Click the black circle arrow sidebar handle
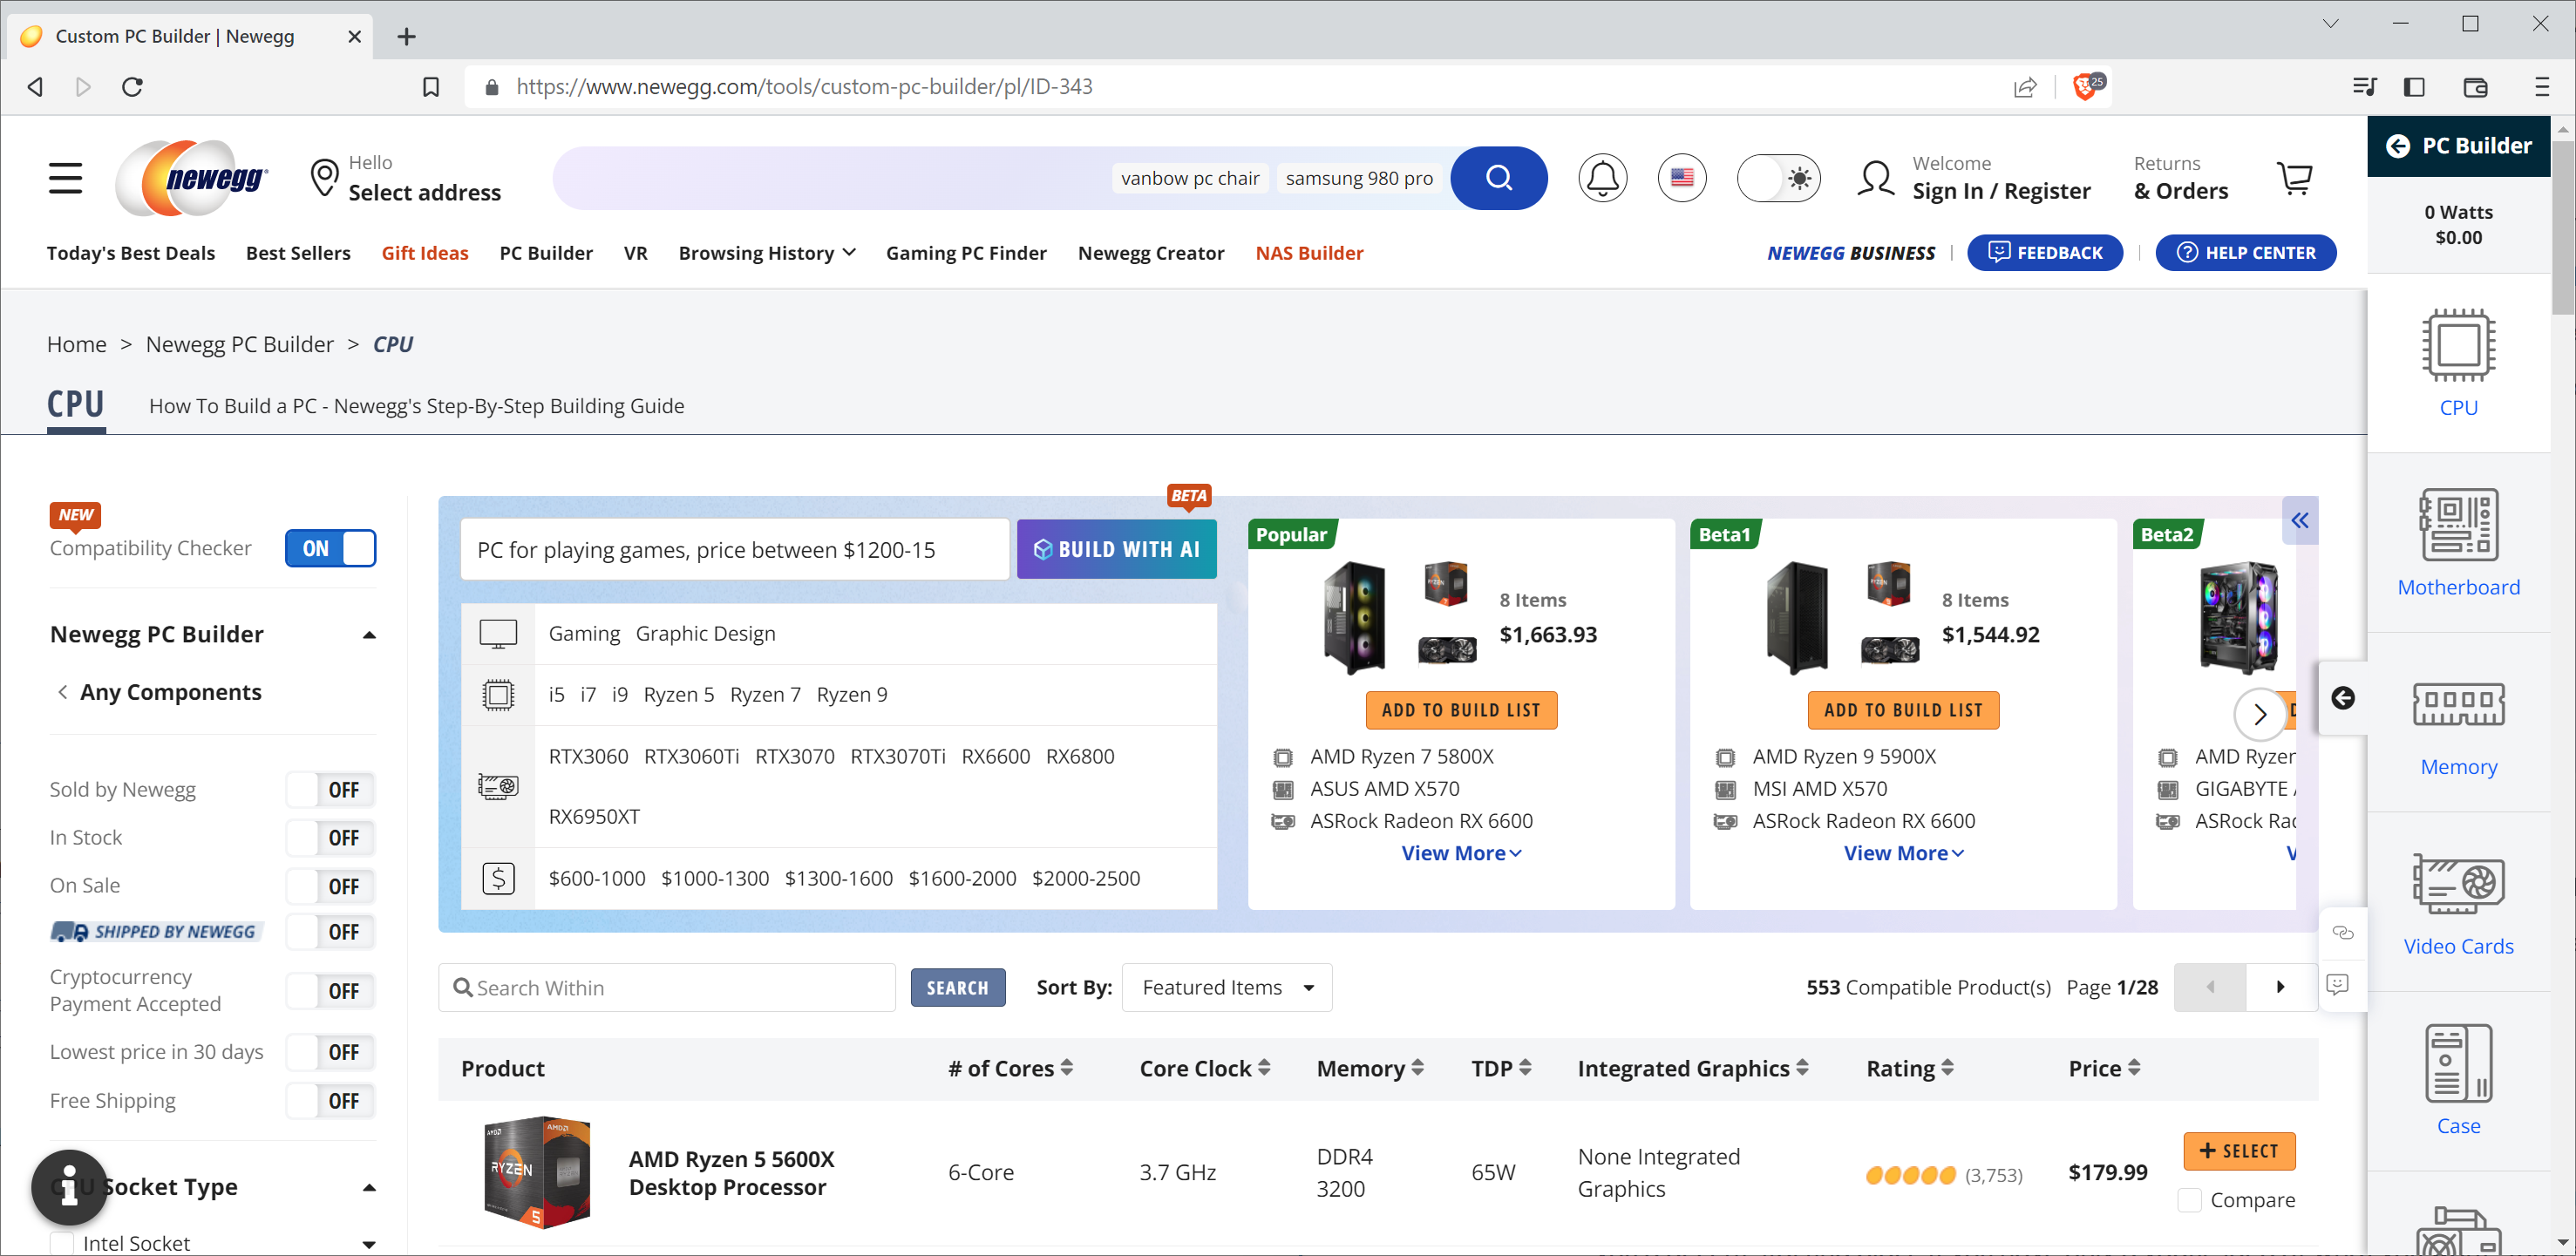Viewport: 2576px width, 1256px height. click(x=2343, y=698)
